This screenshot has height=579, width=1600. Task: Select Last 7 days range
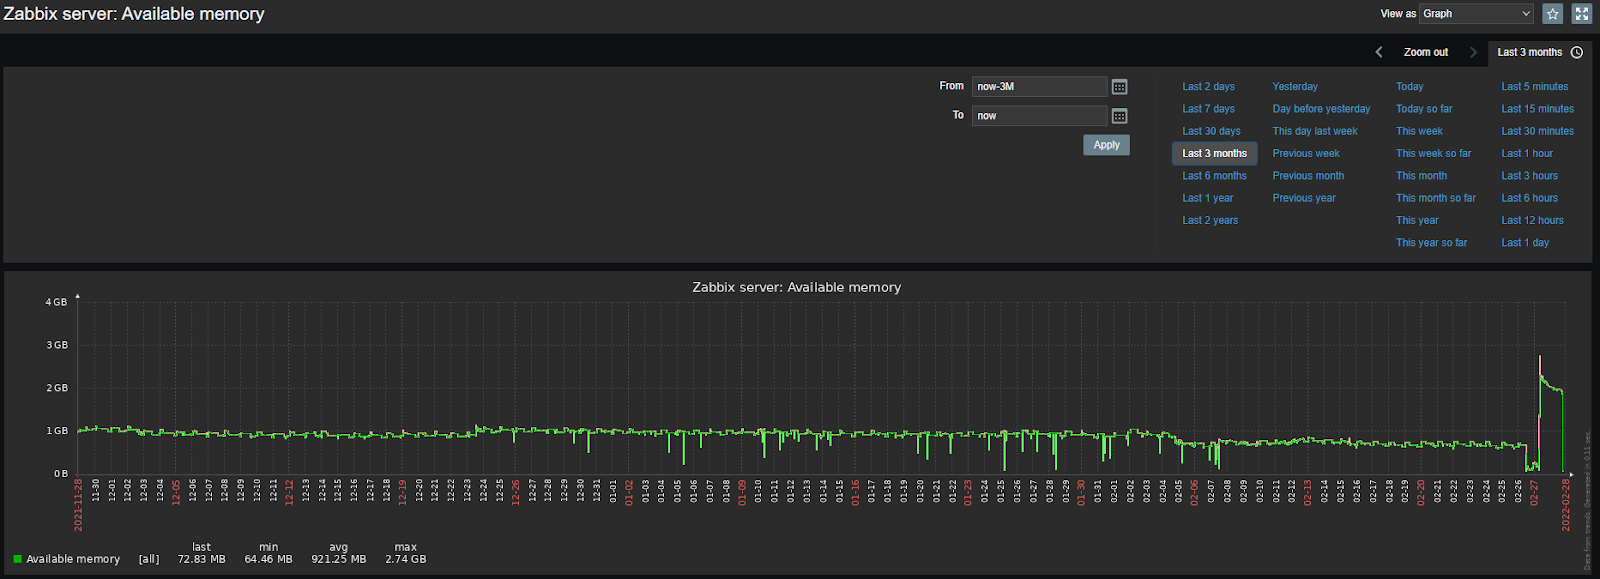tap(1208, 109)
